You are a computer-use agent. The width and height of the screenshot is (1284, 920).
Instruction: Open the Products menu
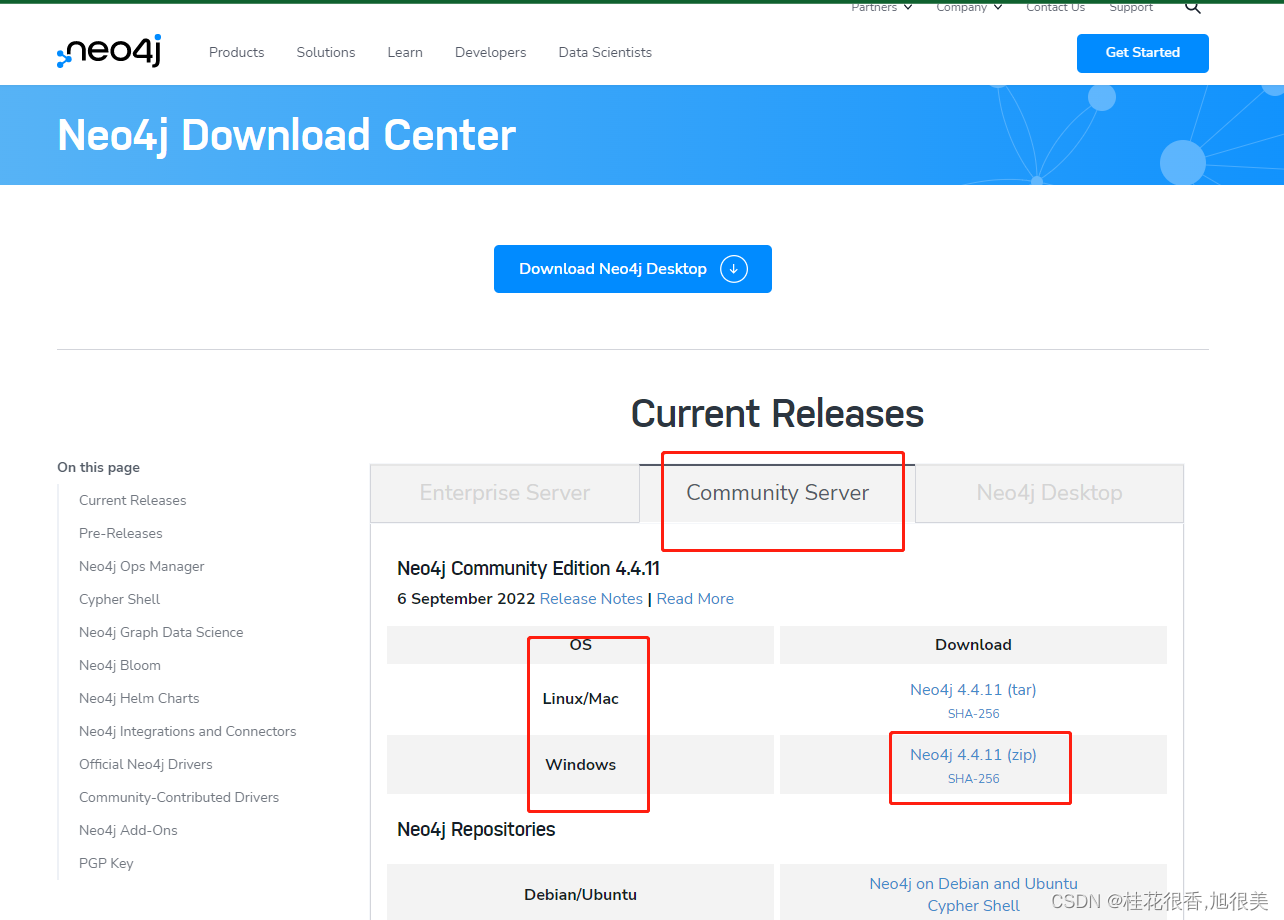pyautogui.click(x=237, y=52)
